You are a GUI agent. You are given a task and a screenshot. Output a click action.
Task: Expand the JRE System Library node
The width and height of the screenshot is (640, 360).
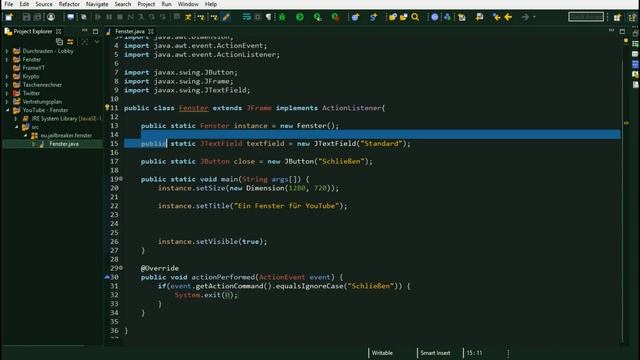16,118
